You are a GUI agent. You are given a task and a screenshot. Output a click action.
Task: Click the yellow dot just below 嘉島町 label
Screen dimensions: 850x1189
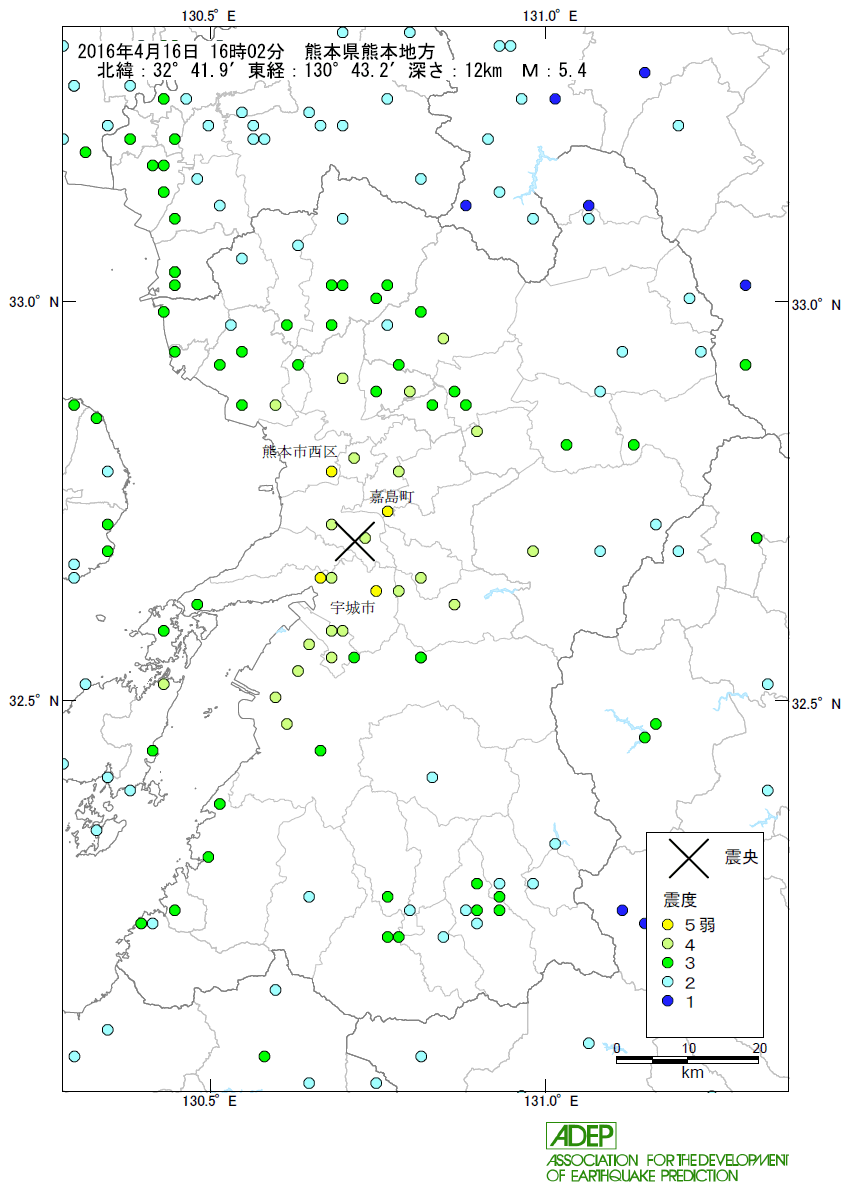point(387,511)
